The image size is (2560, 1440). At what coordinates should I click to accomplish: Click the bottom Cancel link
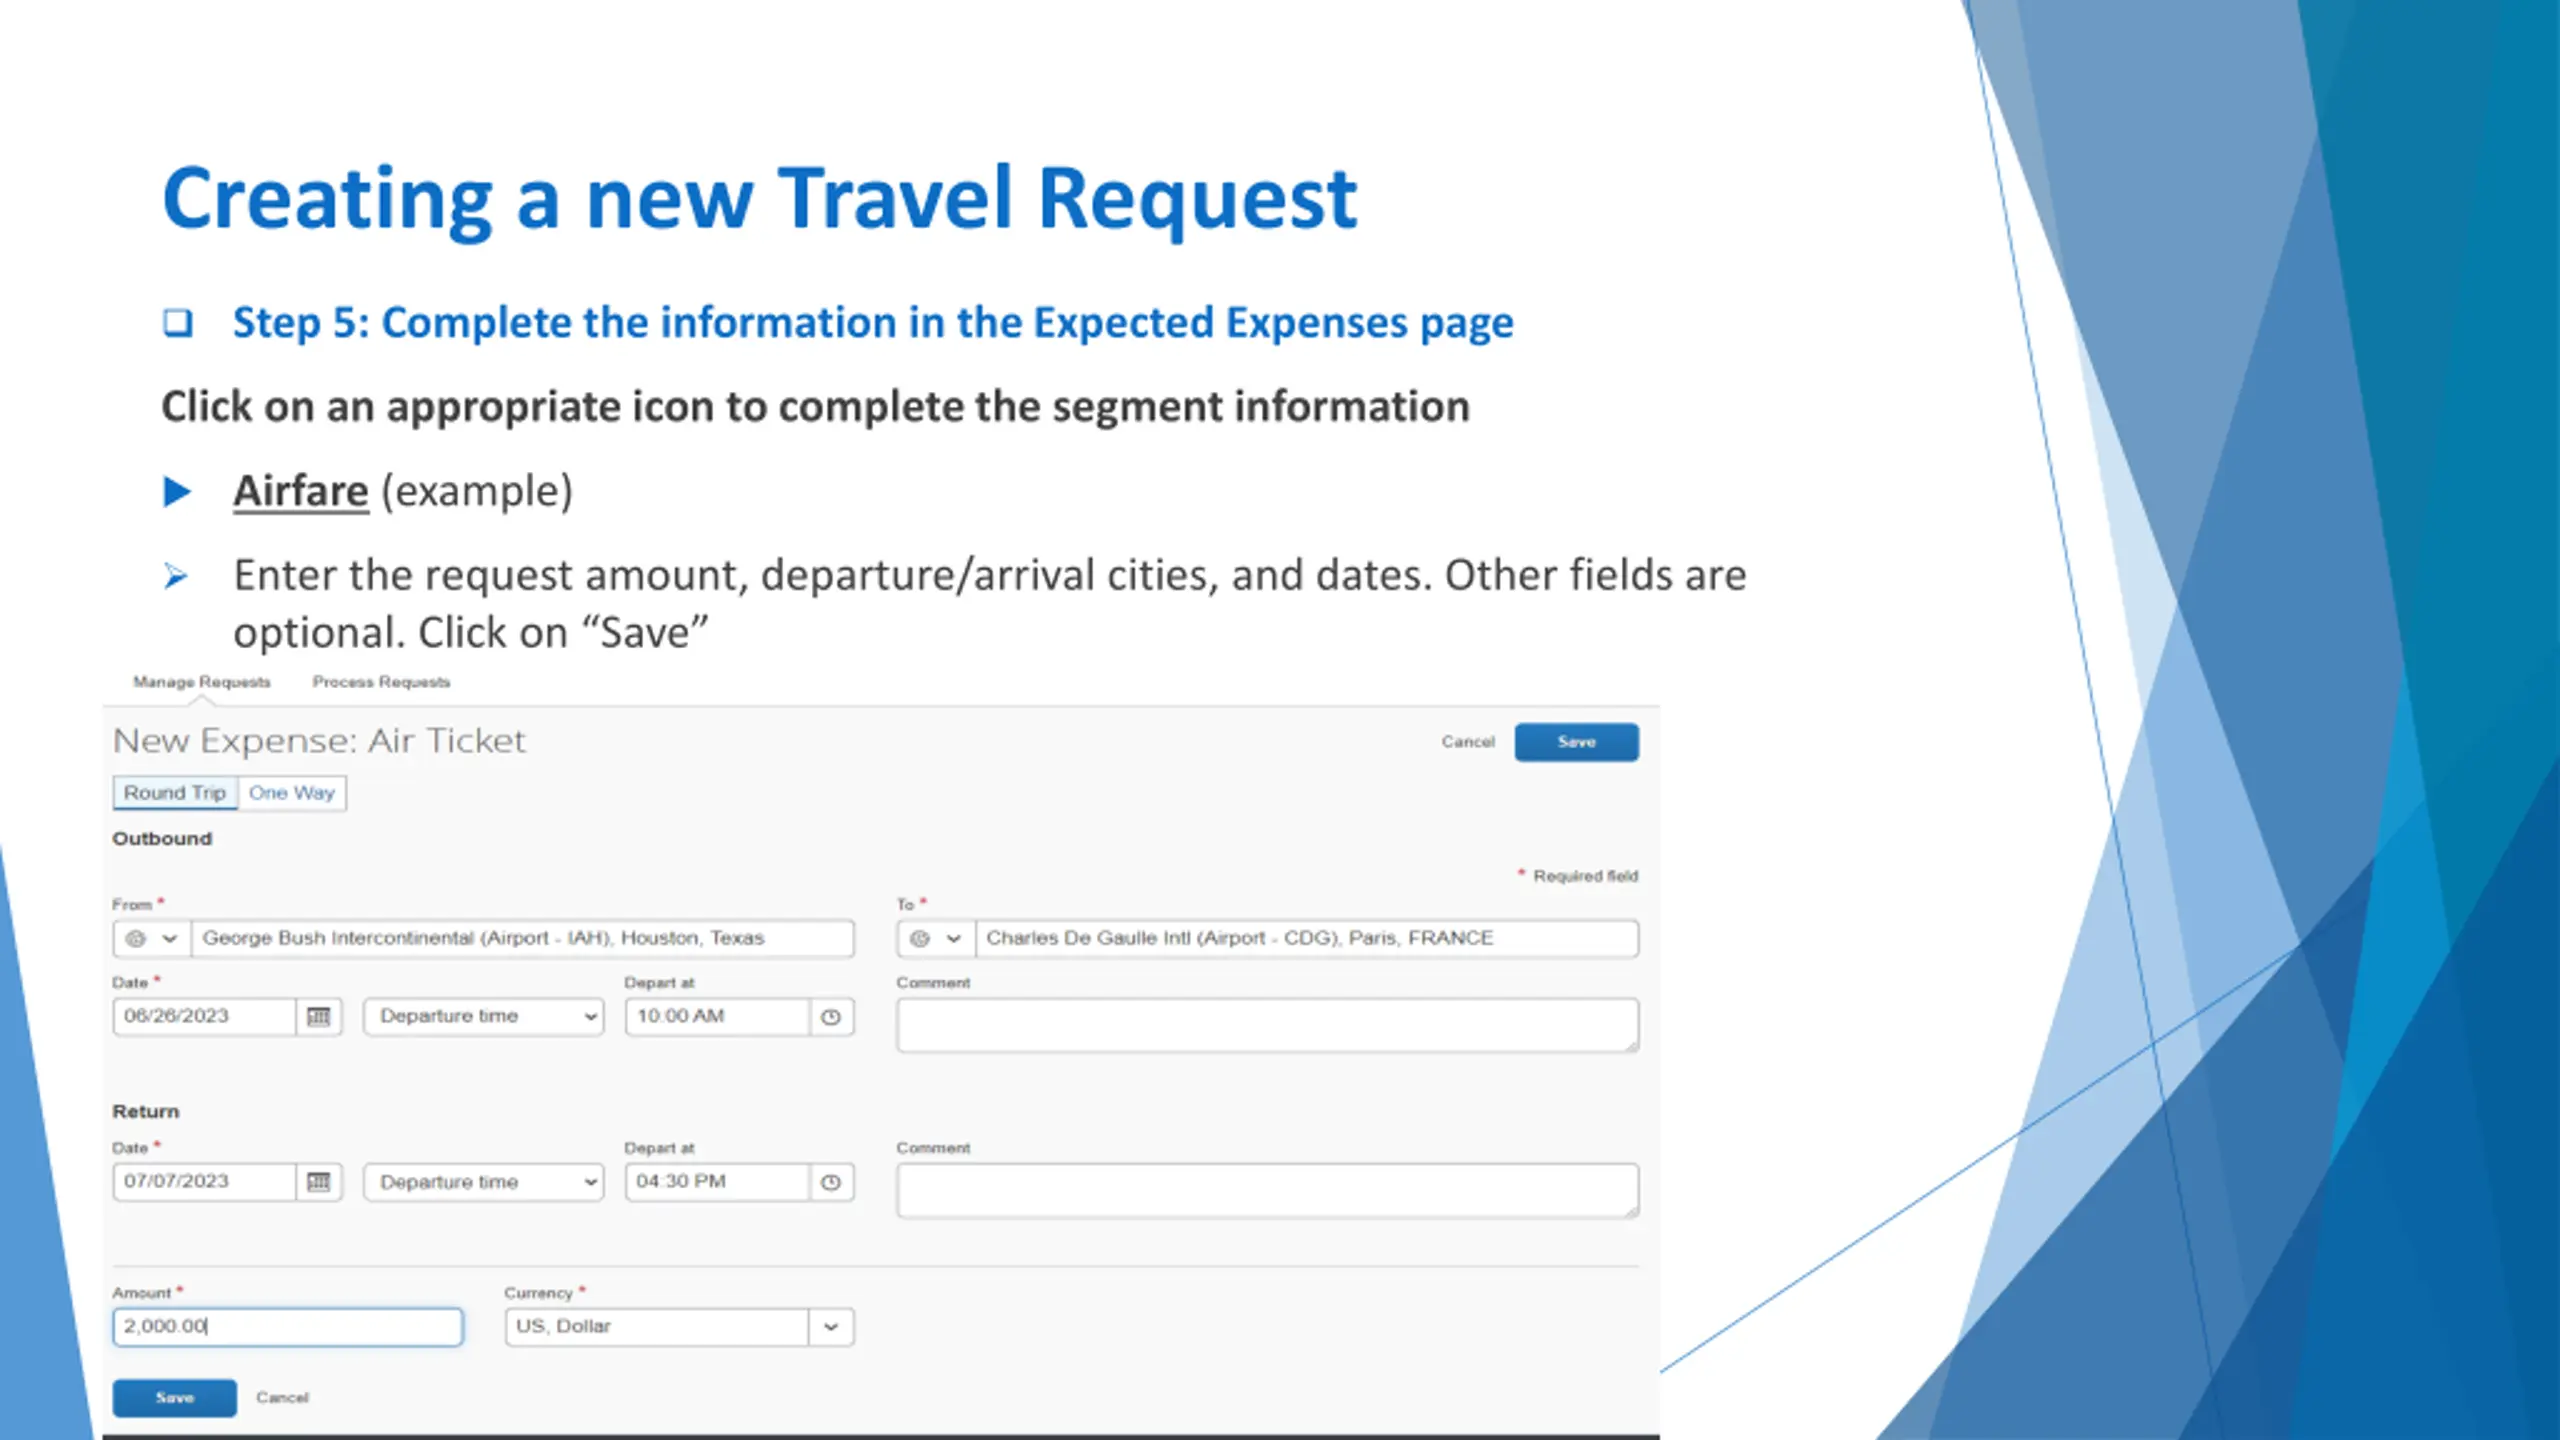click(x=282, y=1398)
